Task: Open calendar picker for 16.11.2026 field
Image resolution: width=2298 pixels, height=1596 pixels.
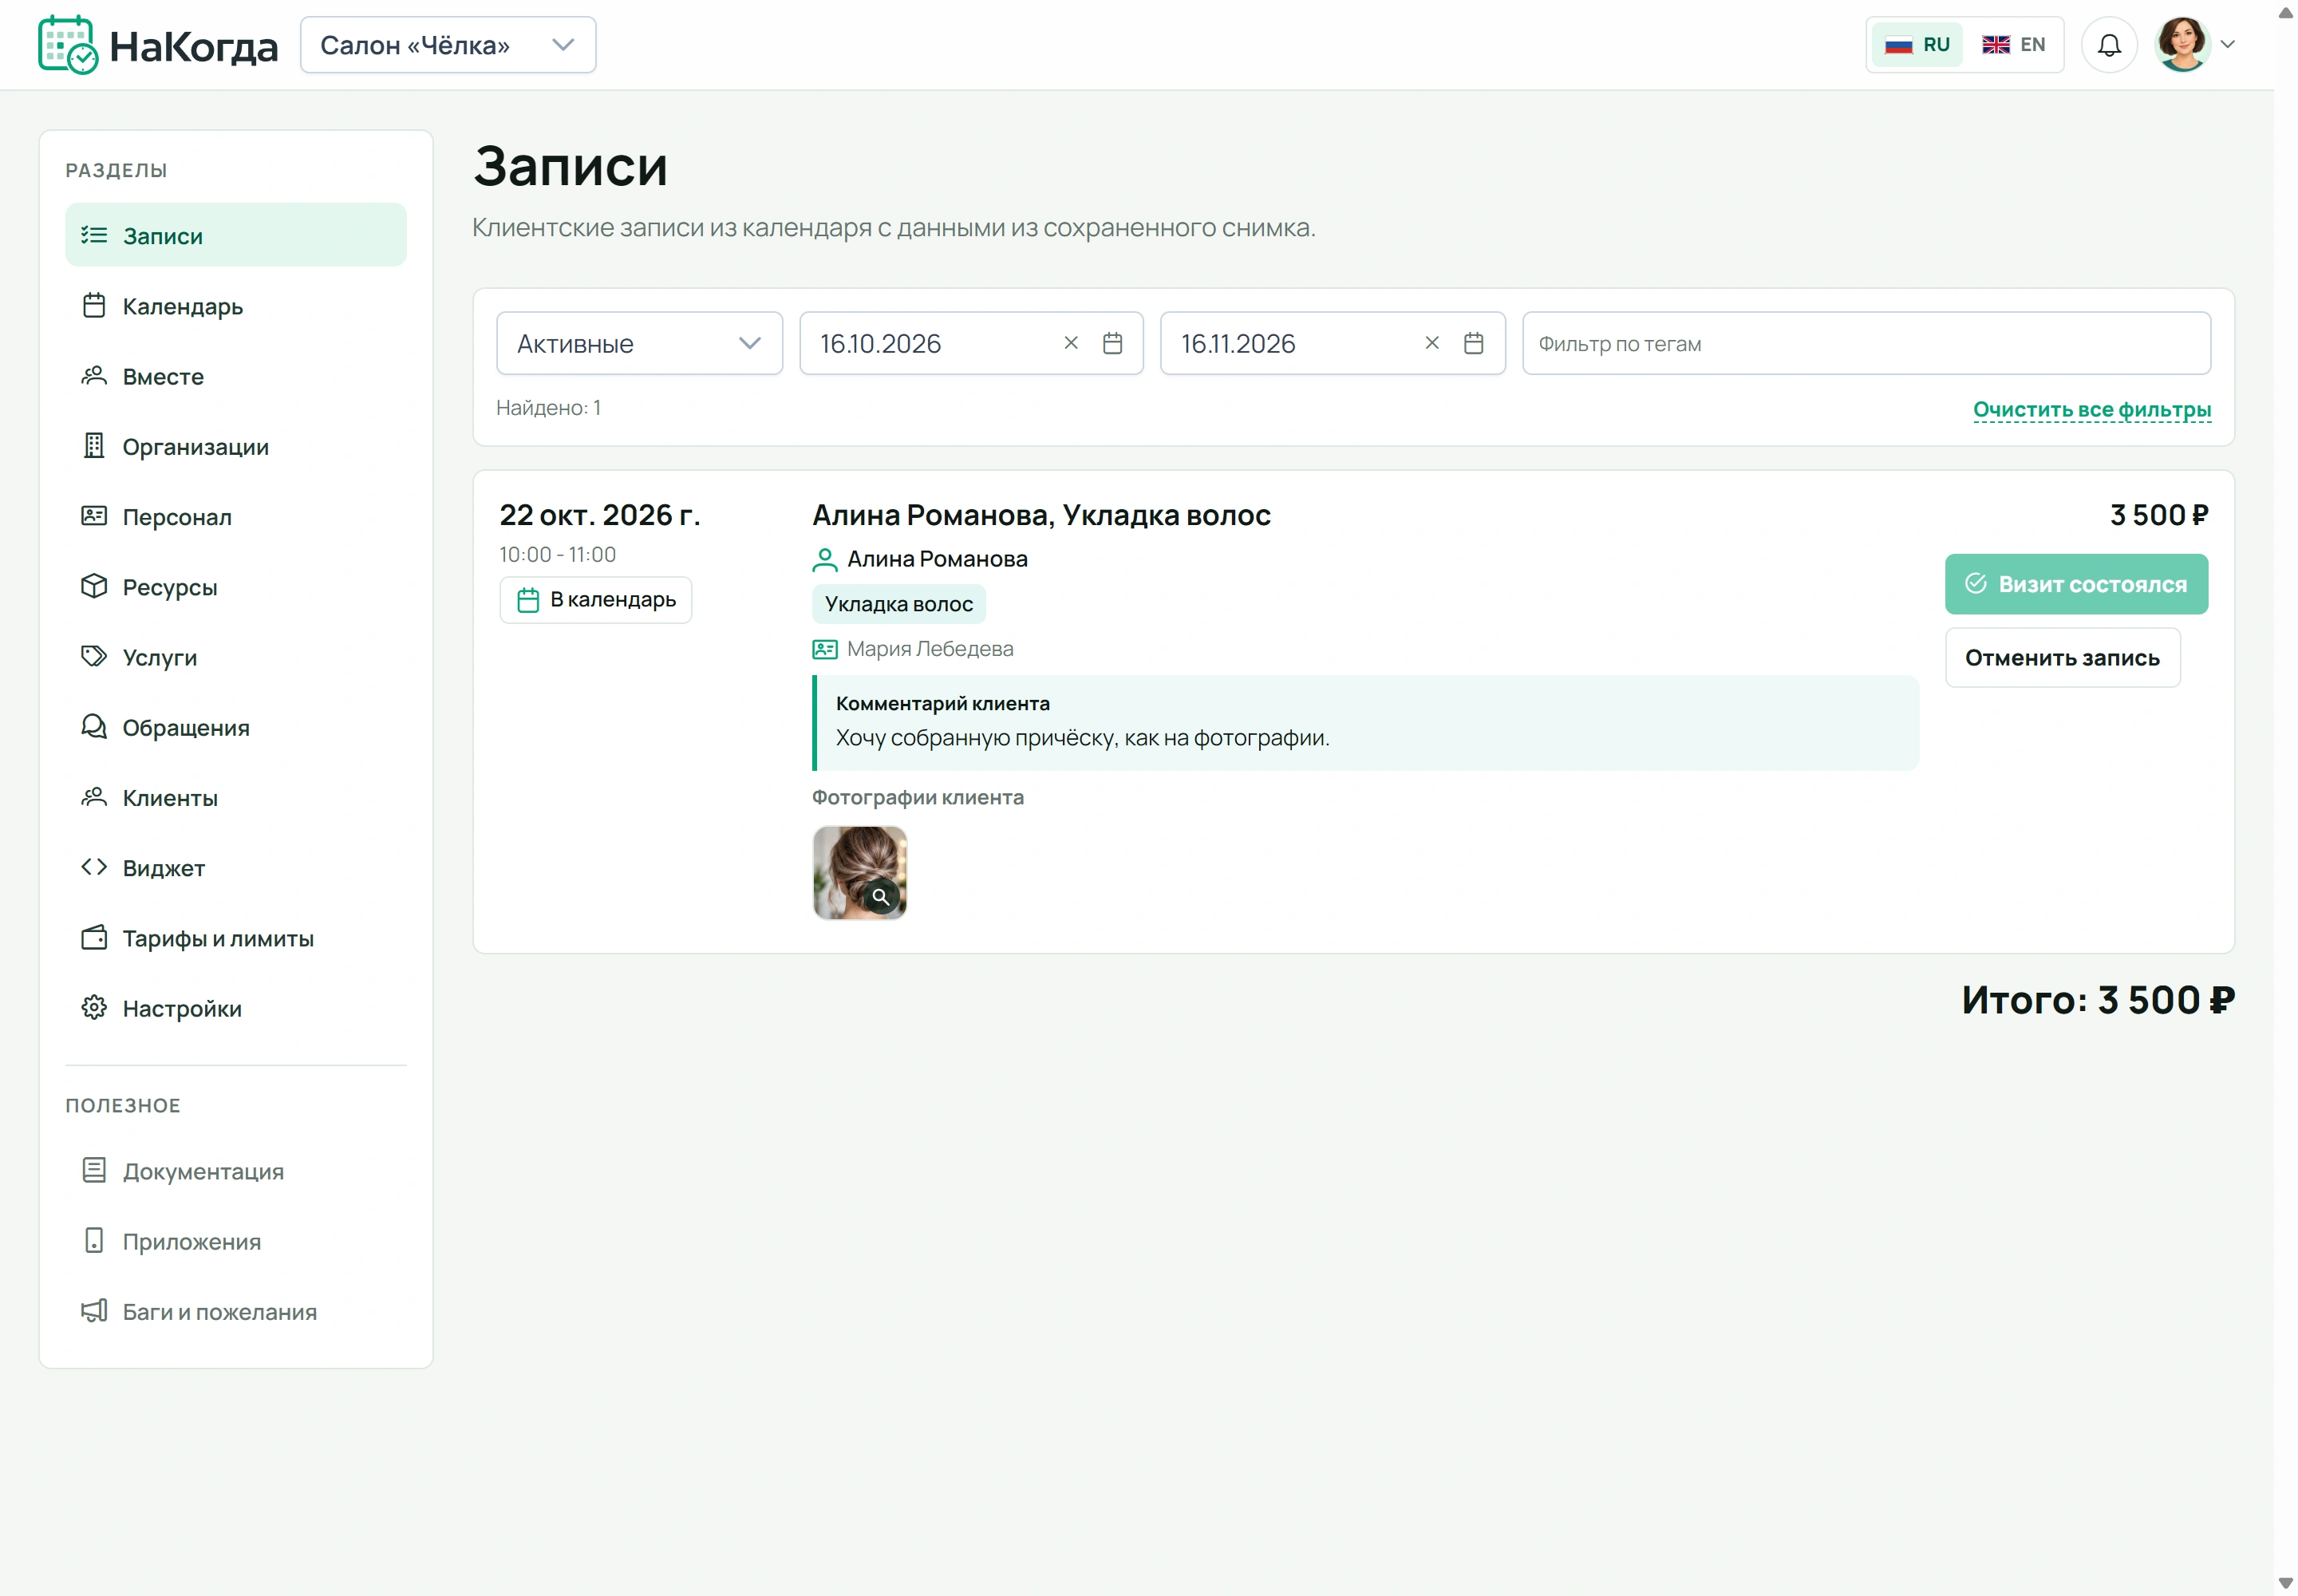Action: [1473, 343]
